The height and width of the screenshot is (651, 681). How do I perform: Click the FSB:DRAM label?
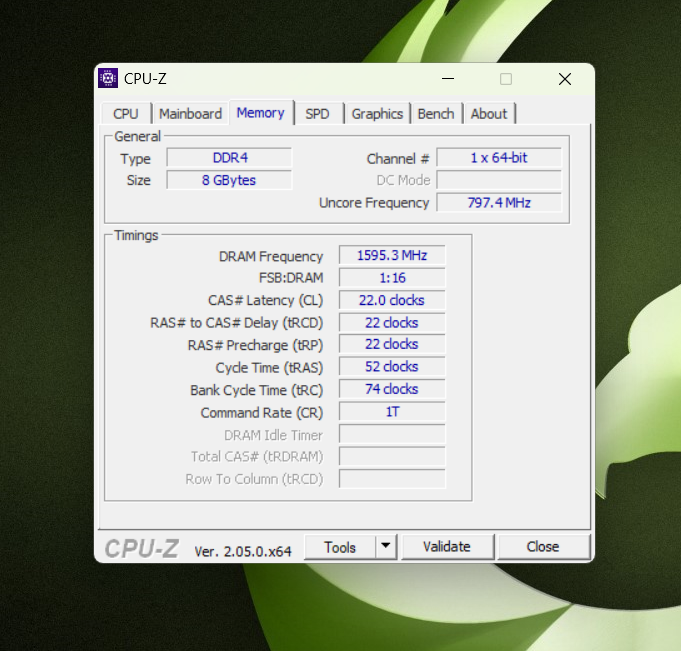pos(291,278)
